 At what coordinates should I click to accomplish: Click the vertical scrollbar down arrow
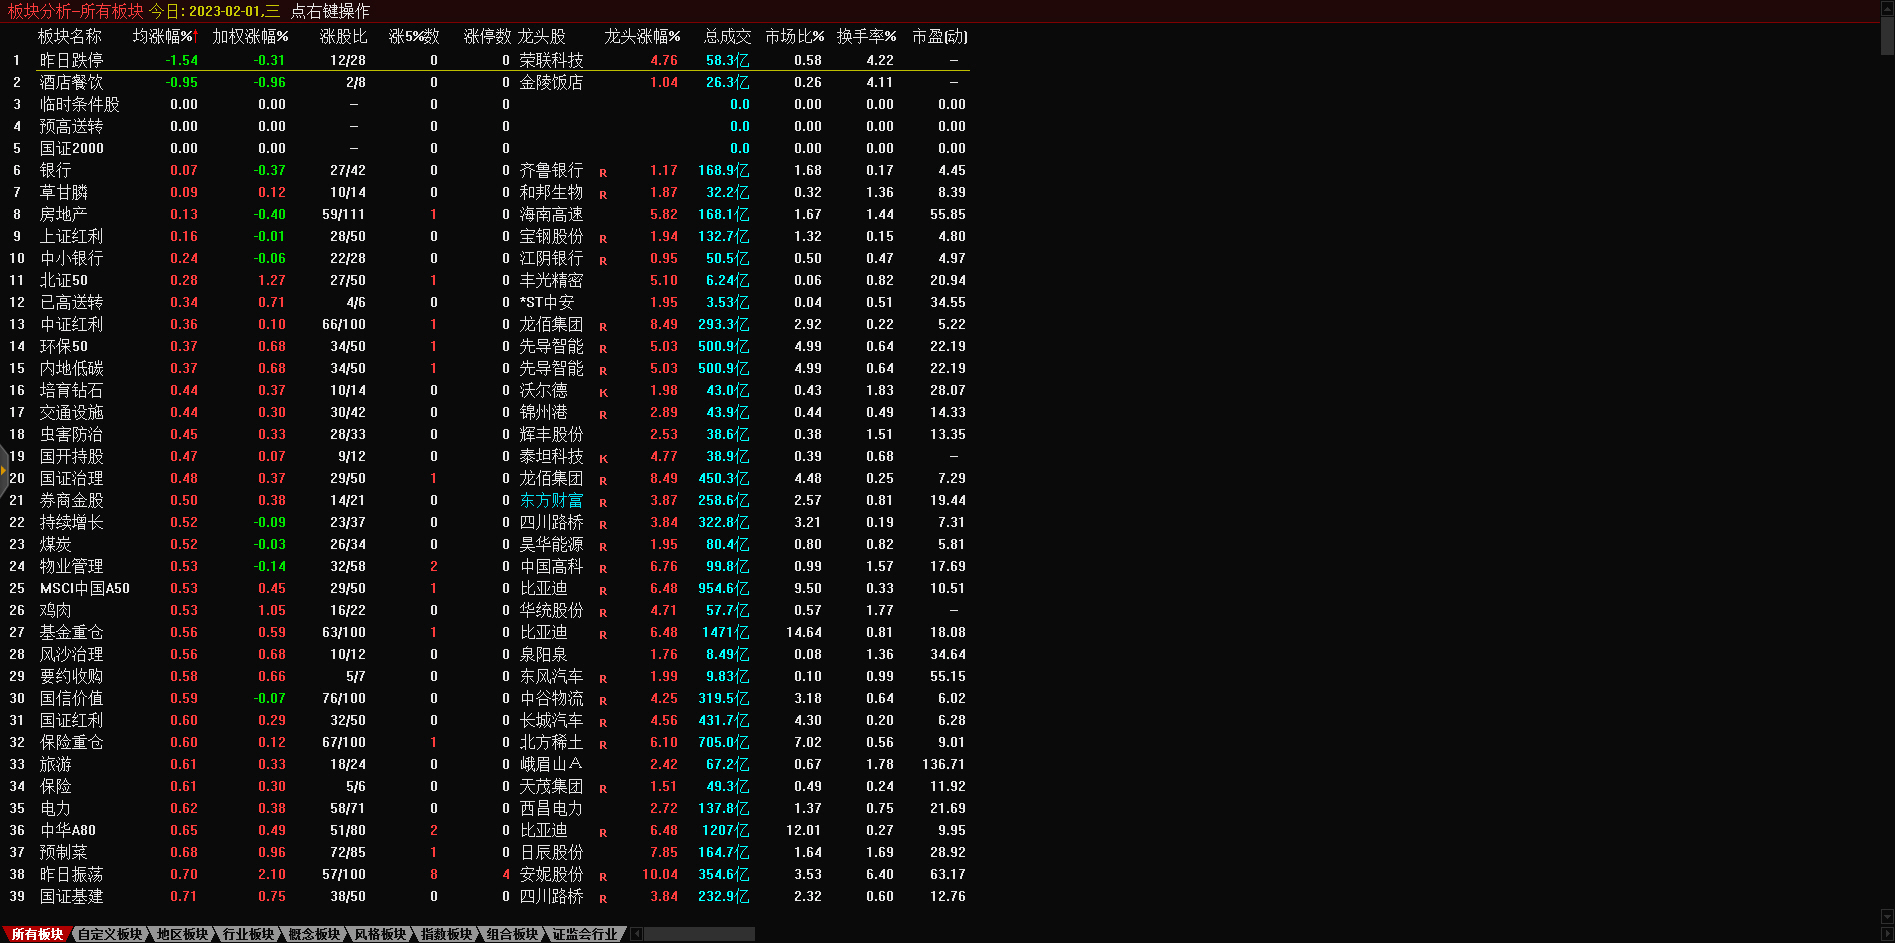point(1887,917)
